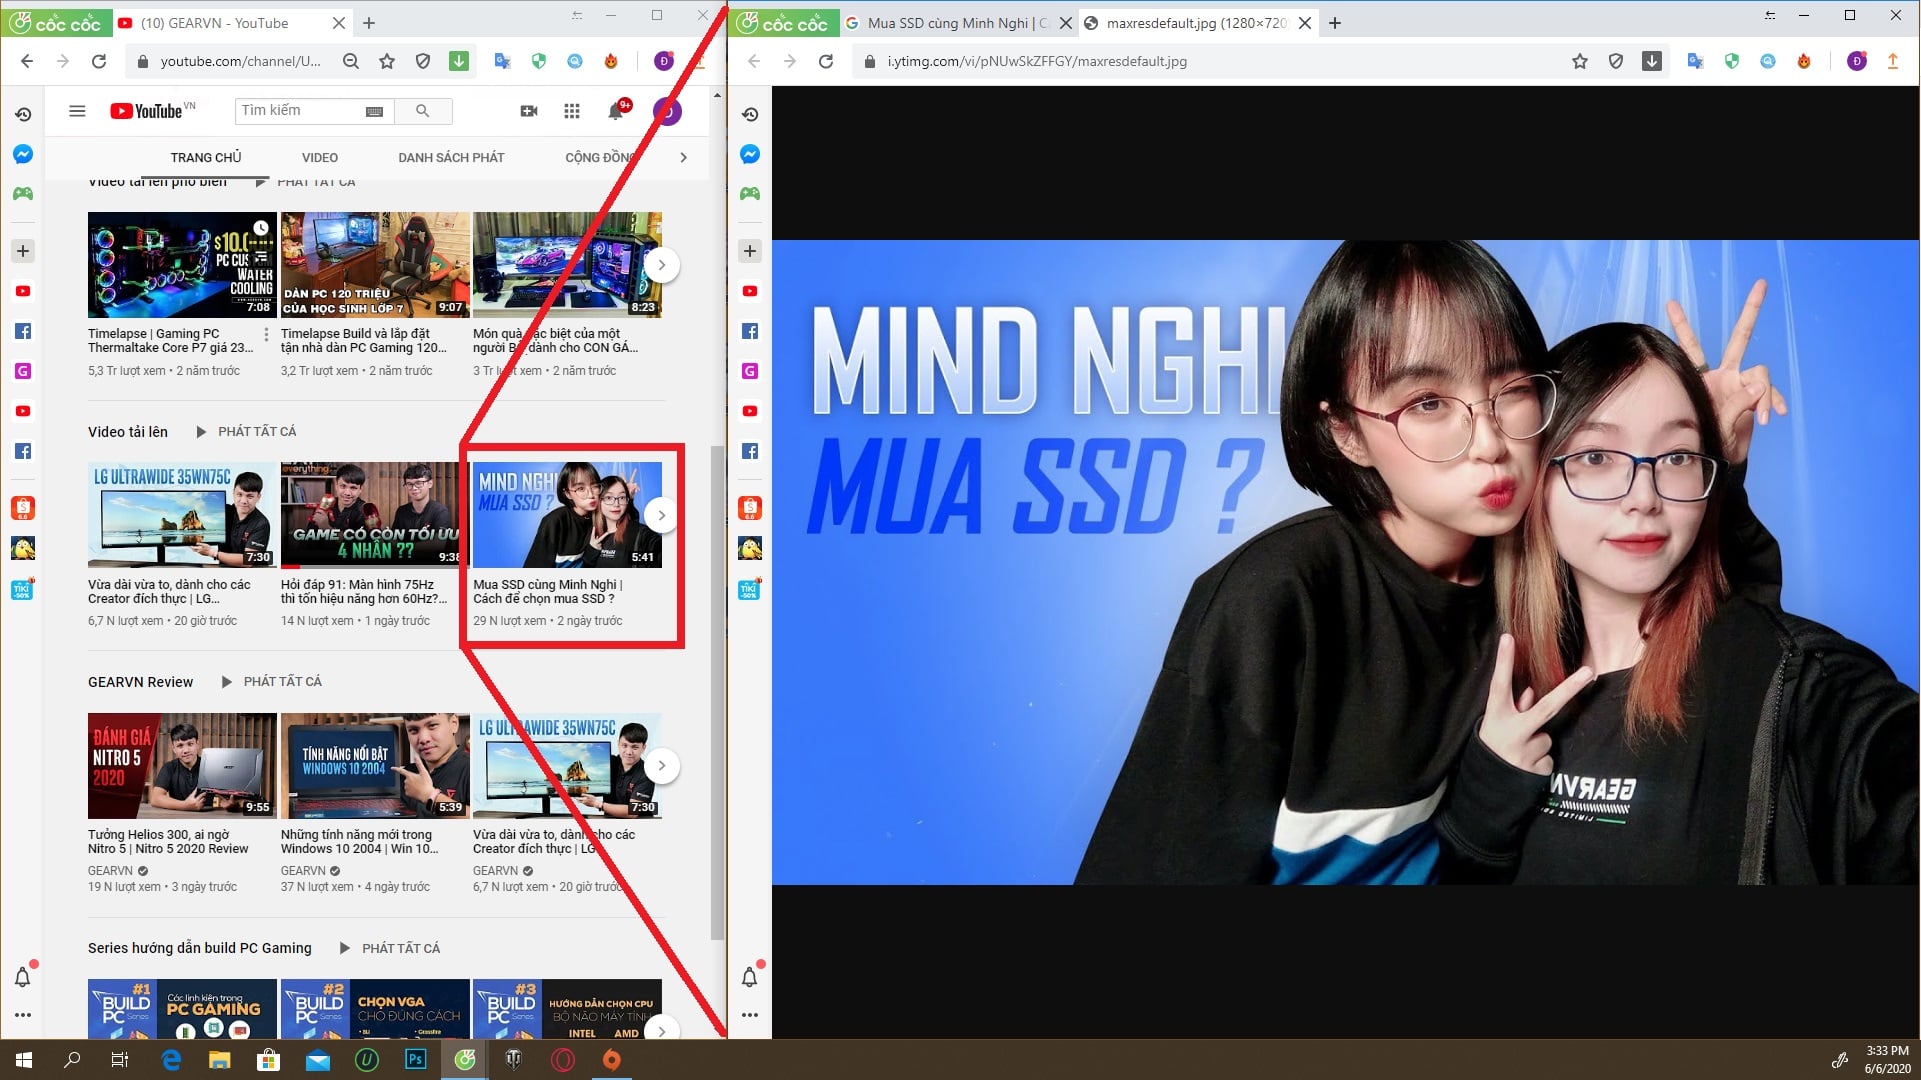Go back in the left browser window
Viewport: 1921px width, 1080px height.
27,61
